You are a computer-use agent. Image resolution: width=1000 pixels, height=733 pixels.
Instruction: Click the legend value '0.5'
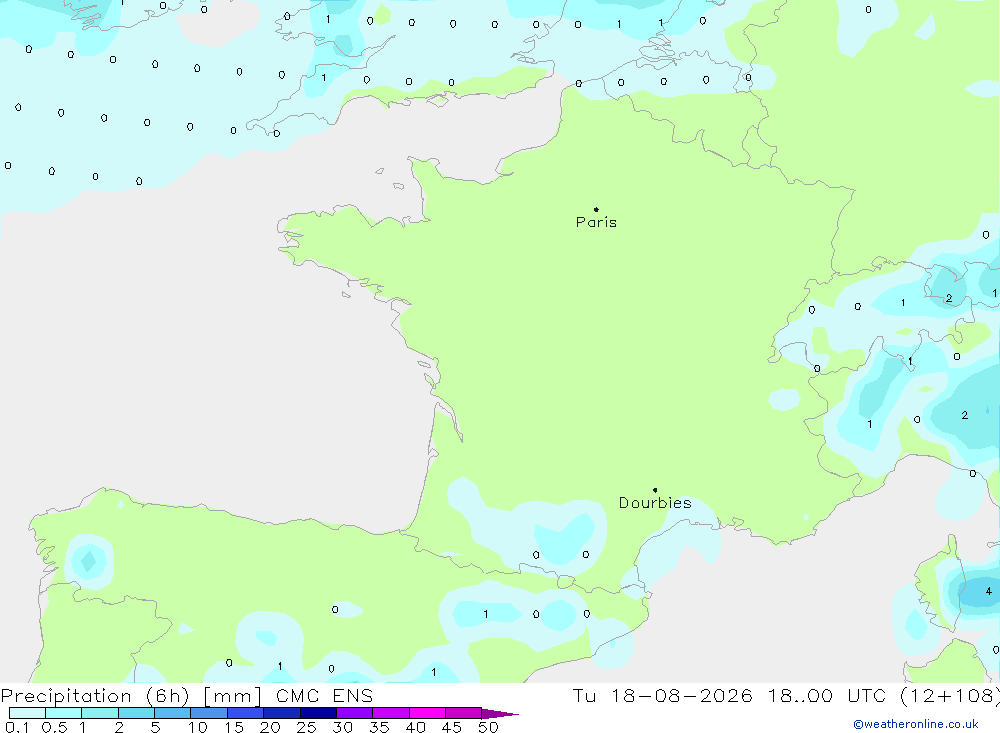click(54, 727)
